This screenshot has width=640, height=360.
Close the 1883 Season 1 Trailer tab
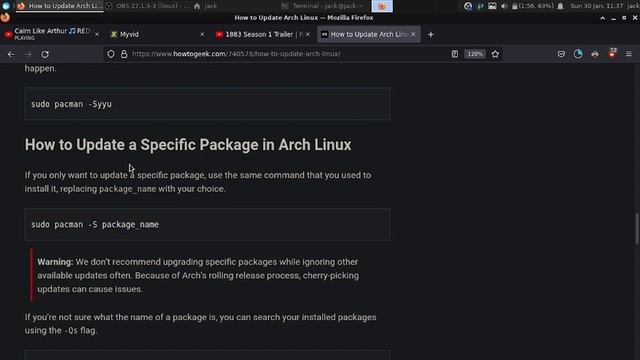coord(308,35)
